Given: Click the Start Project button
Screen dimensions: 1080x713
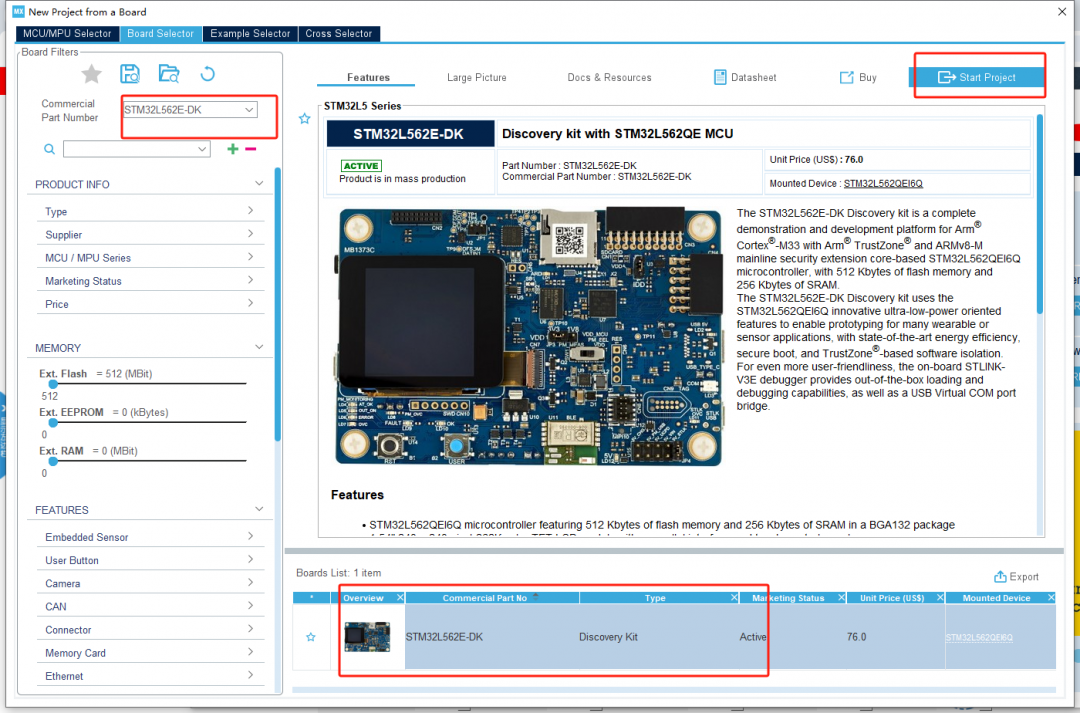Looking at the screenshot, I should (979, 76).
